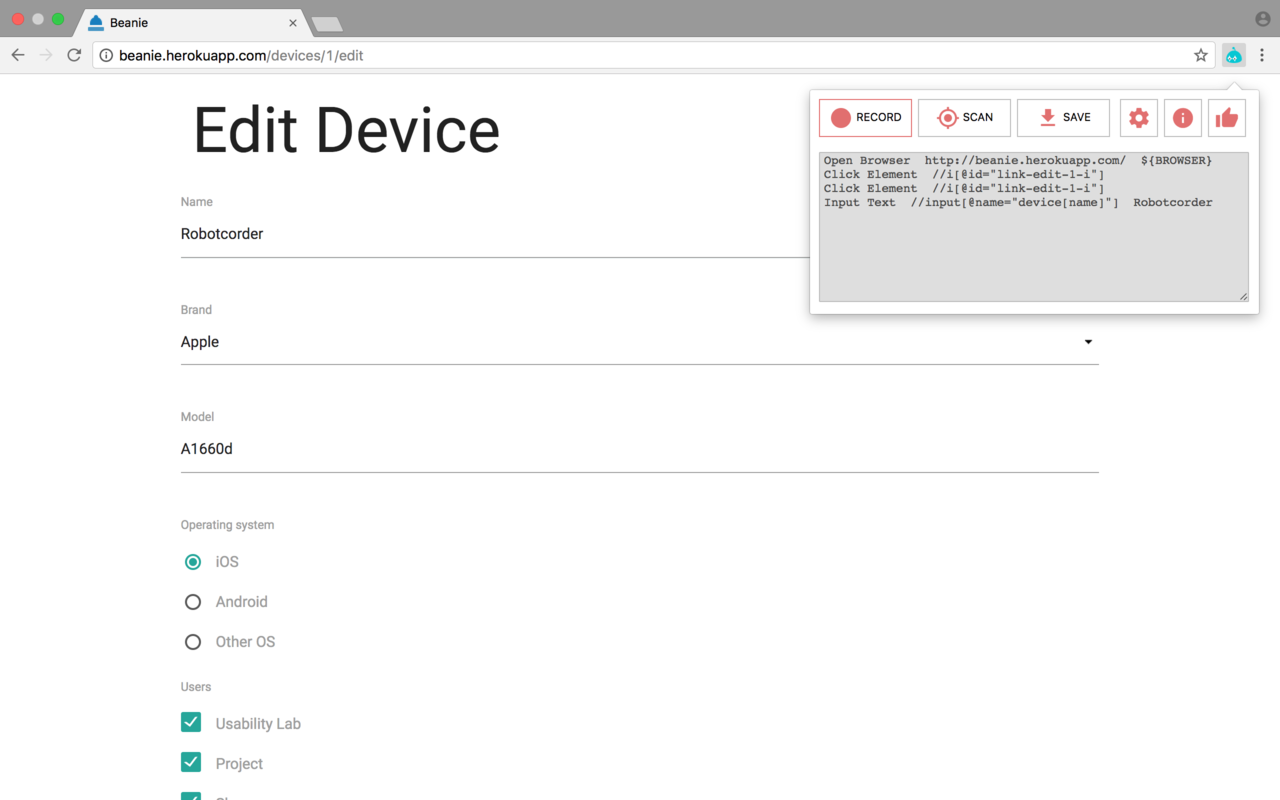Uncheck the Usability Lab checkbox
Screen dimensions: 1280x800
coord(191,722)
